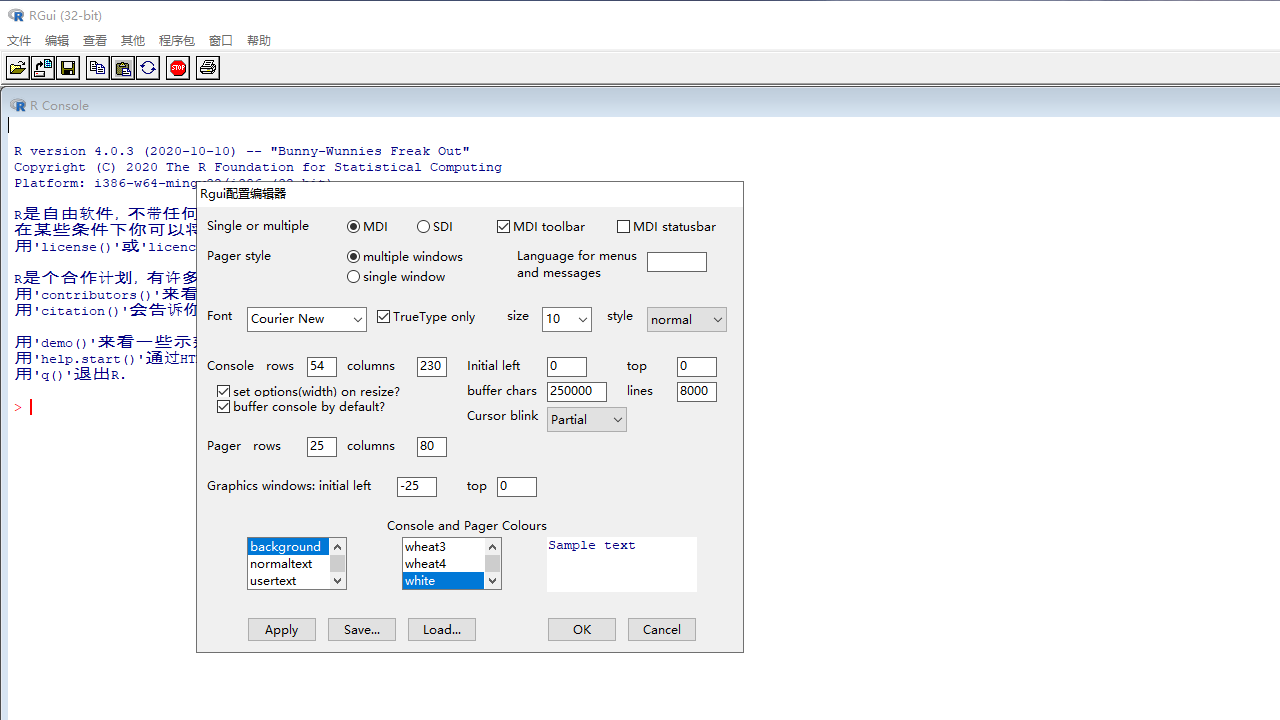Click the Copy toolbar icon
Image resolution: width=1280 pixels, height=720 pixels.
97,68
